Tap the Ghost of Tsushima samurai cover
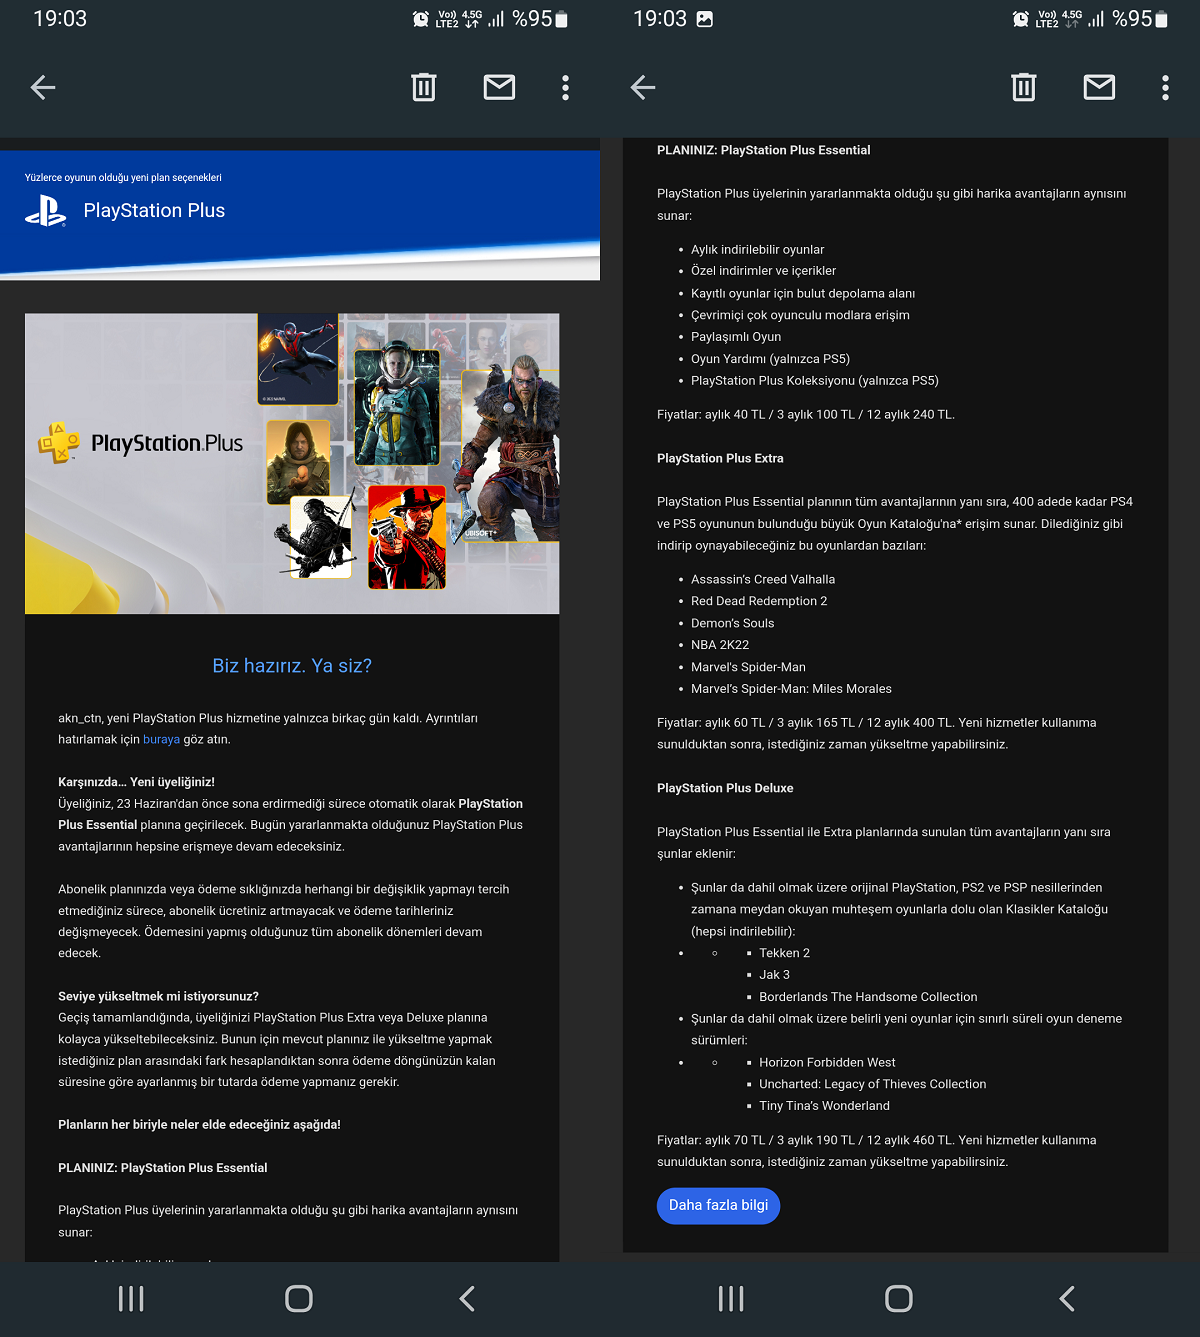1200x1337 pixels. pos(321,536)
